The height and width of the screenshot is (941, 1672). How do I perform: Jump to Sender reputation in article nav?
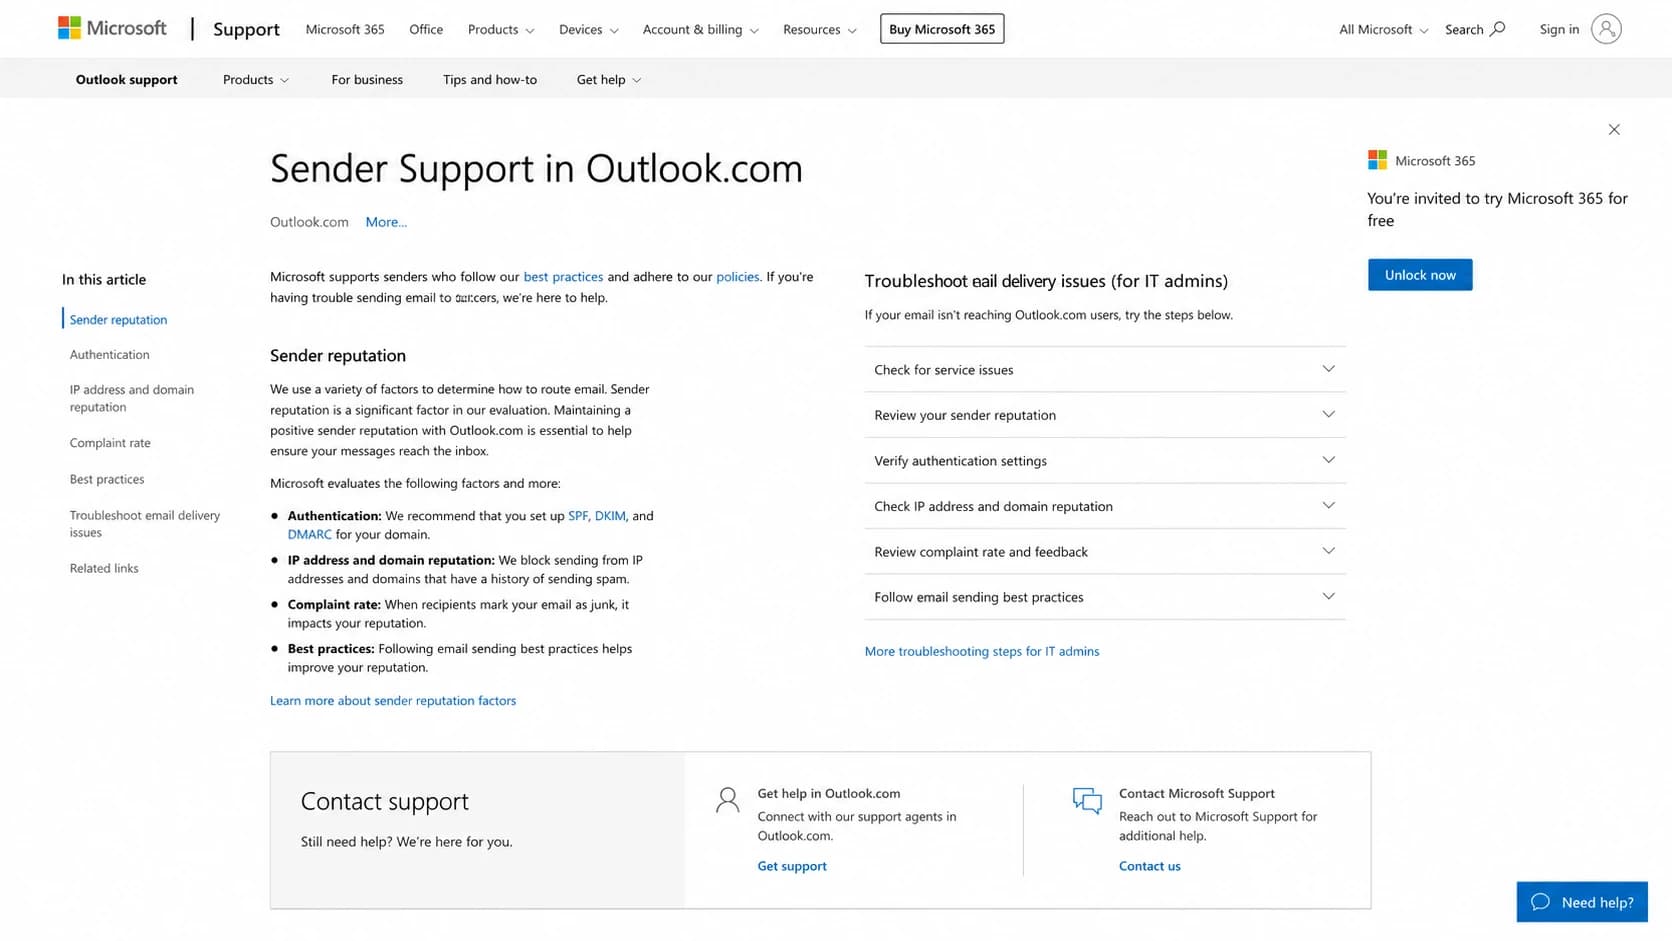(x=118, y=320)
